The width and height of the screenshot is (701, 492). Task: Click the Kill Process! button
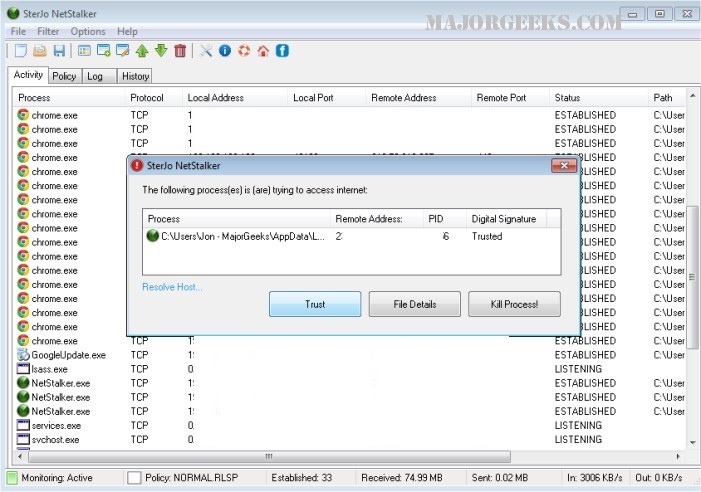[x=514, y=304]
